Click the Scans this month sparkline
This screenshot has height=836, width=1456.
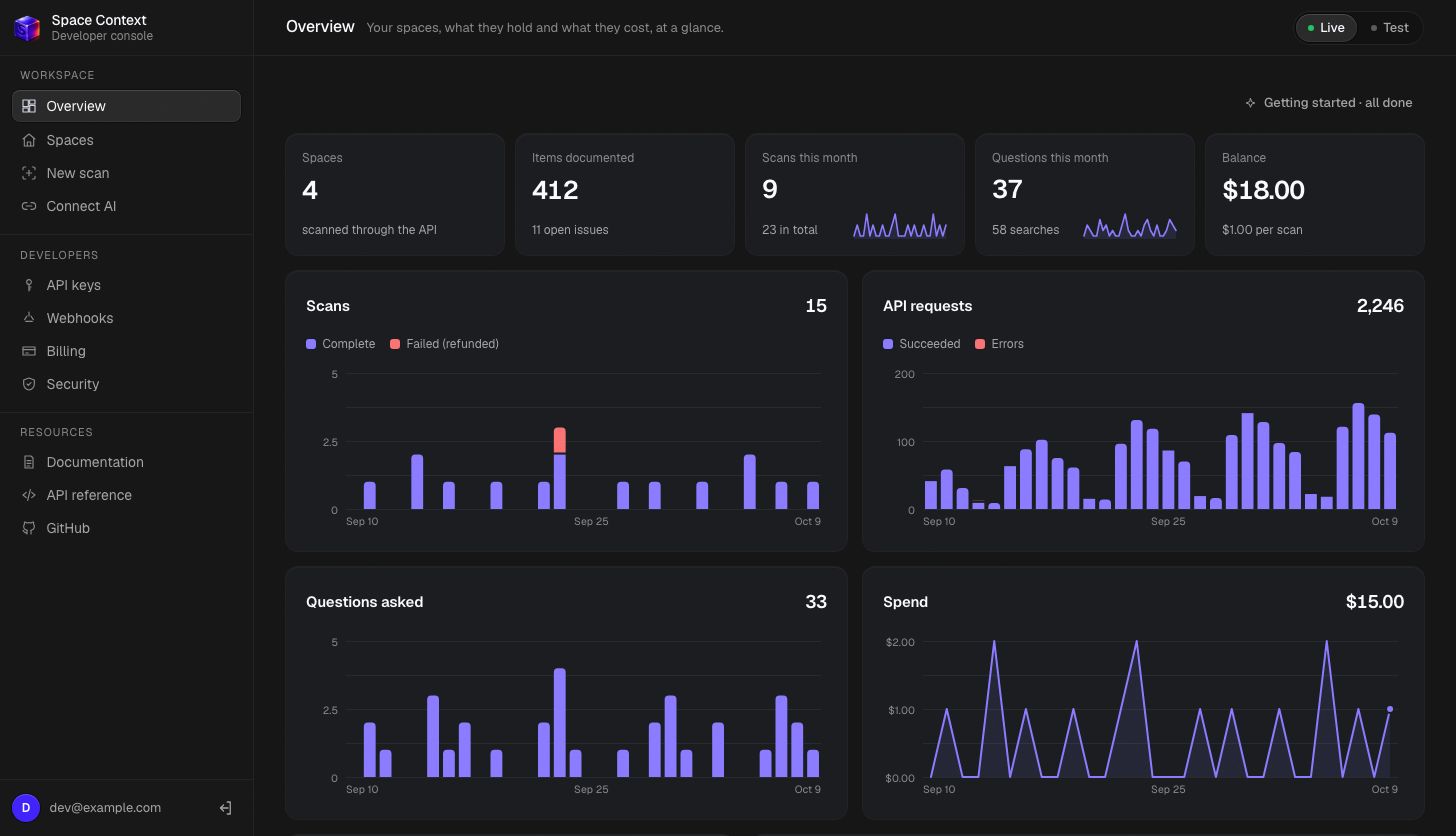(x=900, y=226)
